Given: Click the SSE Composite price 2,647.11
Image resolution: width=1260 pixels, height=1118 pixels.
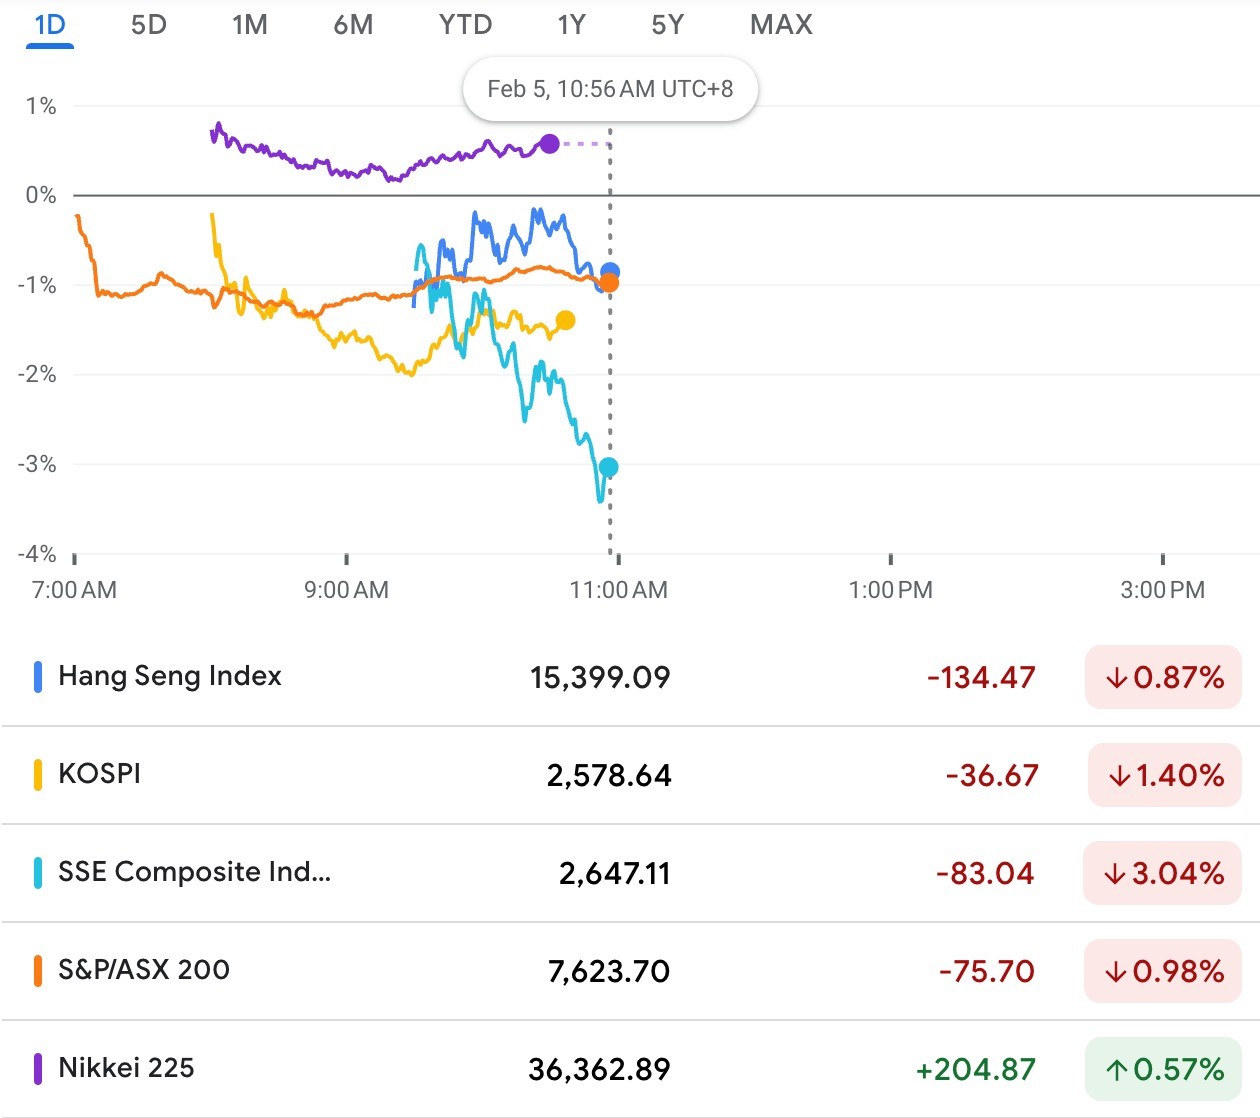Looking at the screenshot, I should [615, 874].
